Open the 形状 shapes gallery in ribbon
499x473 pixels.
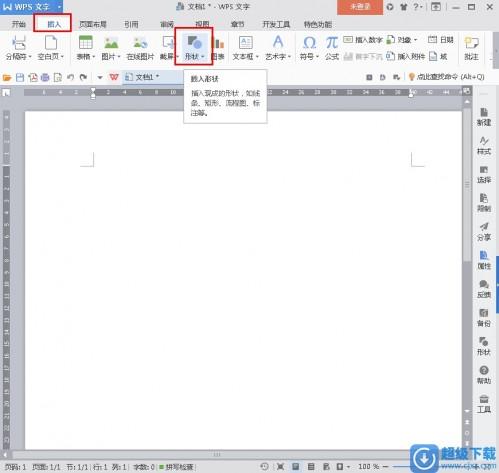click(x=194, y=47)
